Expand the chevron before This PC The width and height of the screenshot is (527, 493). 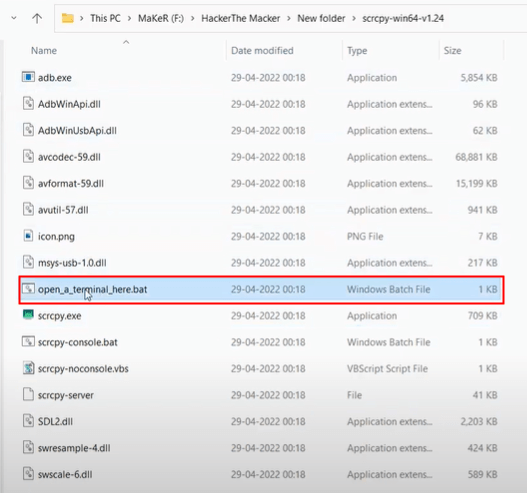(x=82, y=18)
